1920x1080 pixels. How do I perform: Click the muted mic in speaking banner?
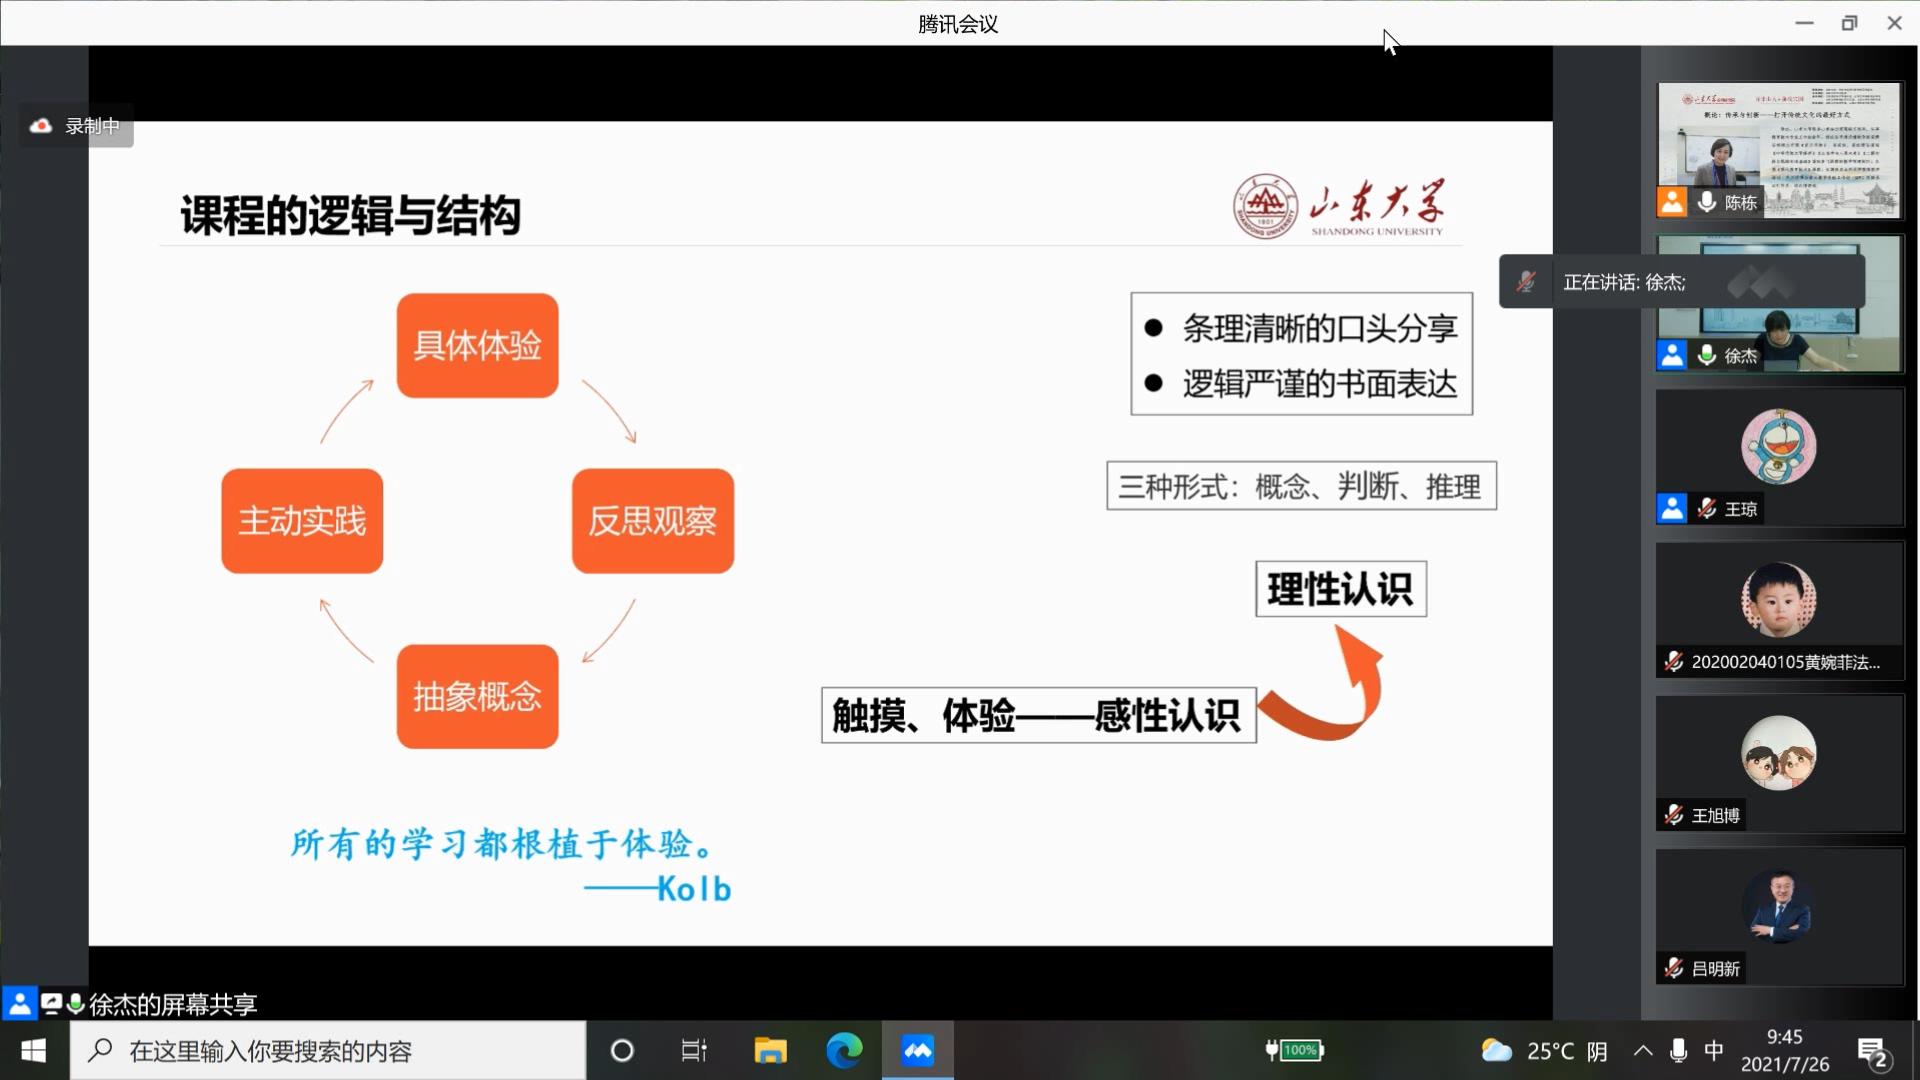(x=1526, y=282)
